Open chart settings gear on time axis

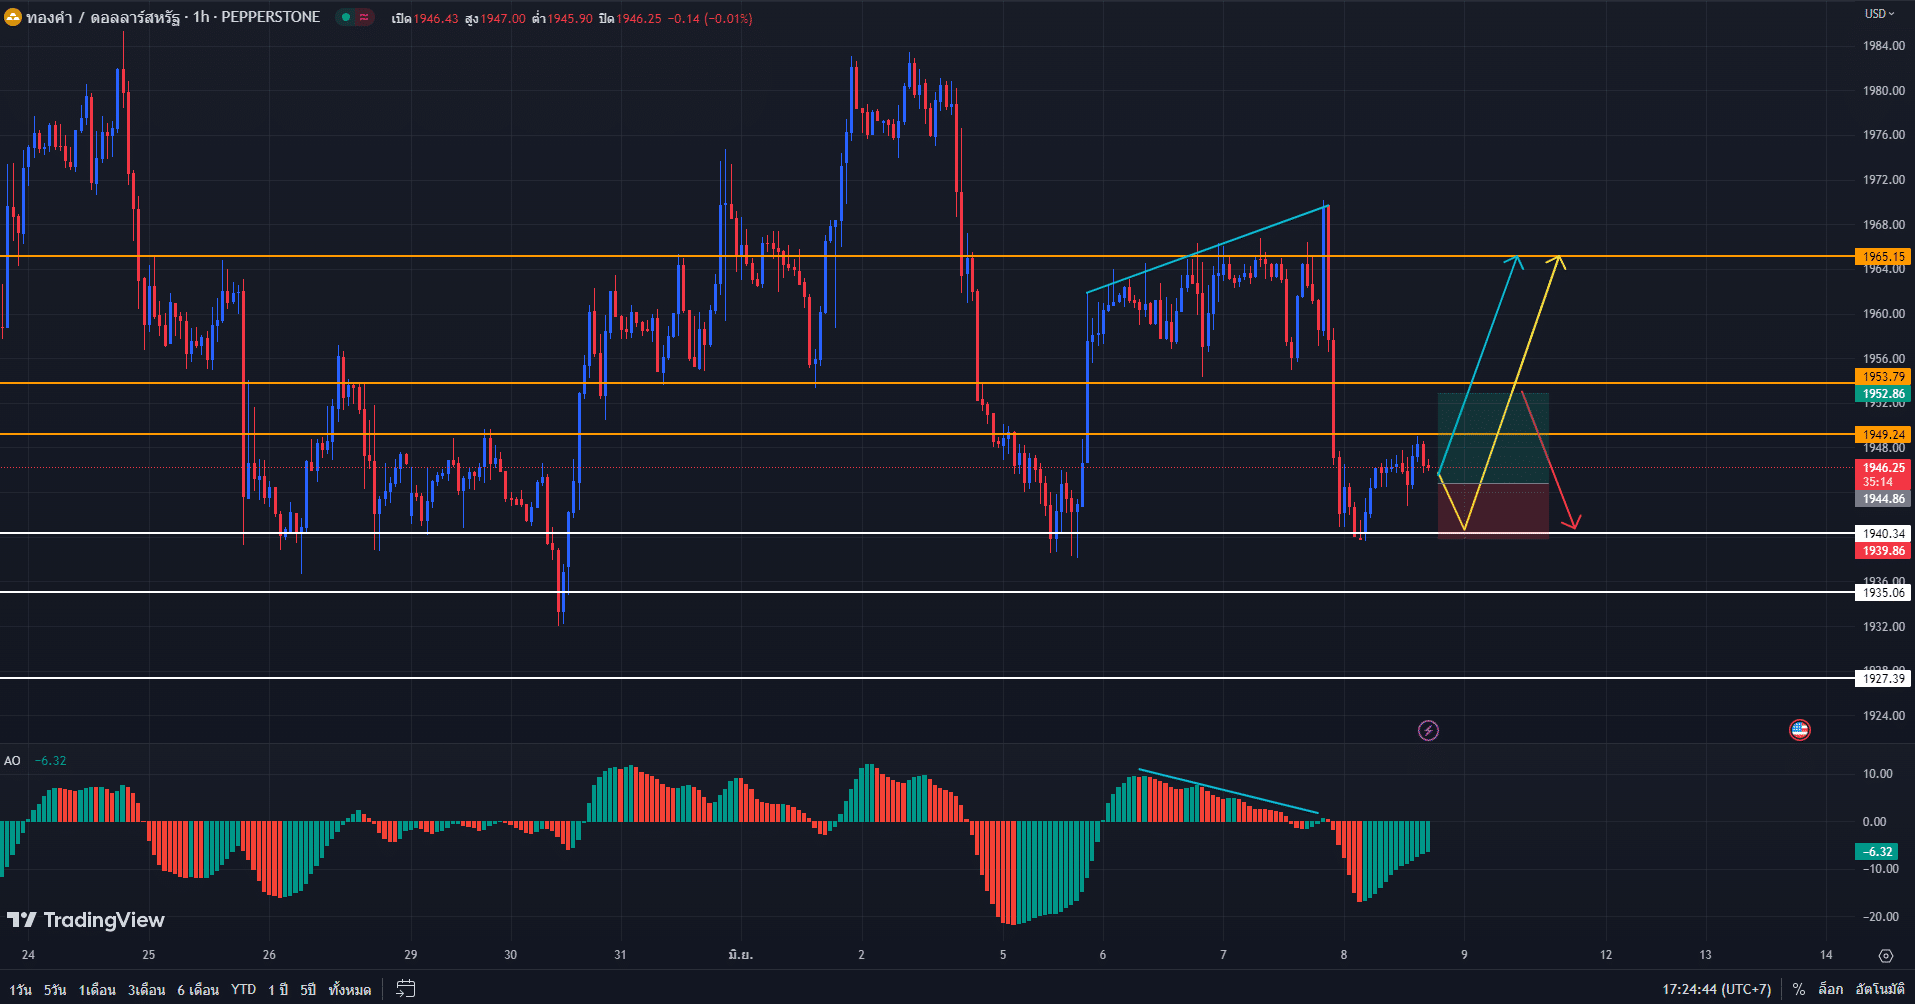coord(1885,955)
